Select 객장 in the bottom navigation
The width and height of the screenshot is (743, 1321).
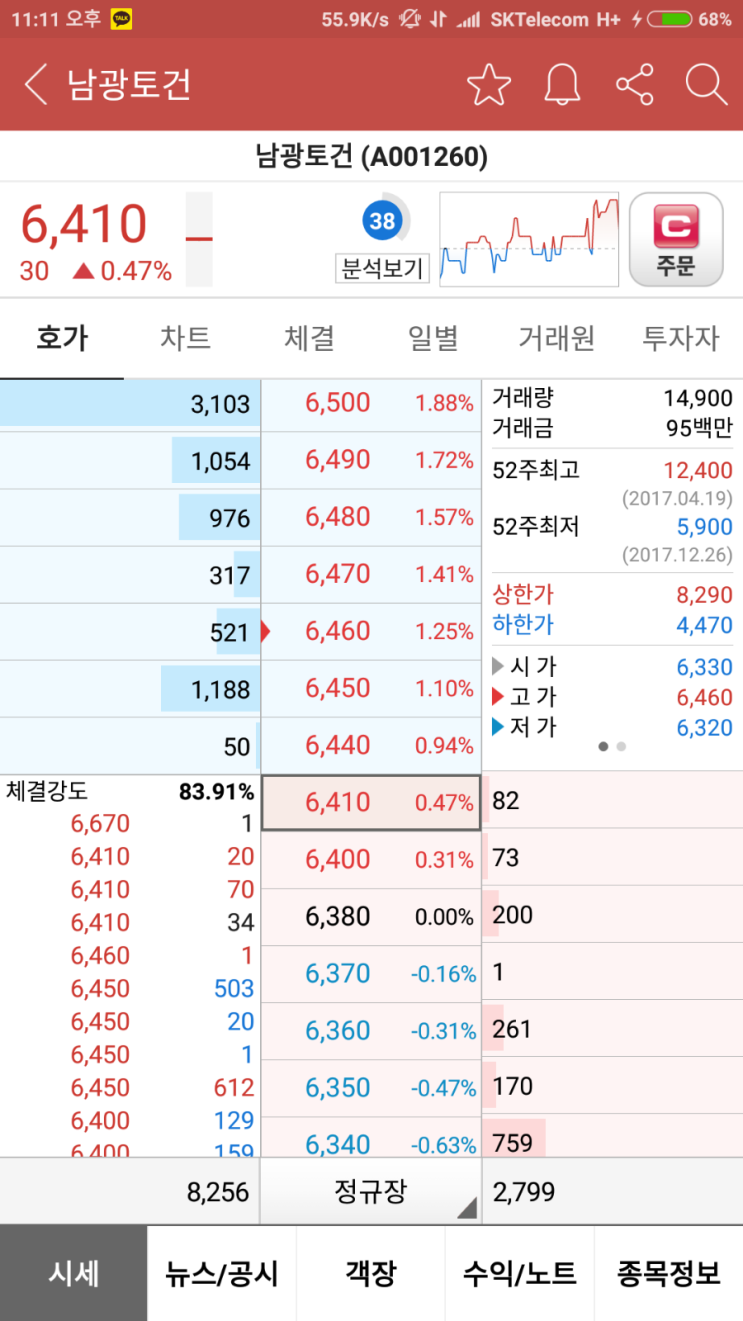[x=371, y=1273]
